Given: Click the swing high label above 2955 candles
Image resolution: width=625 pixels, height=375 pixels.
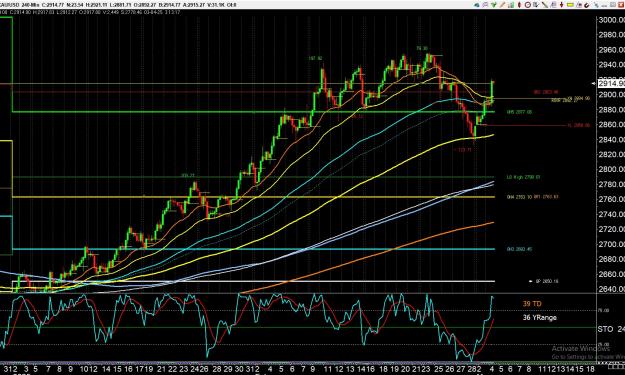Looking at the screenshot, I should tap(422, 48).
